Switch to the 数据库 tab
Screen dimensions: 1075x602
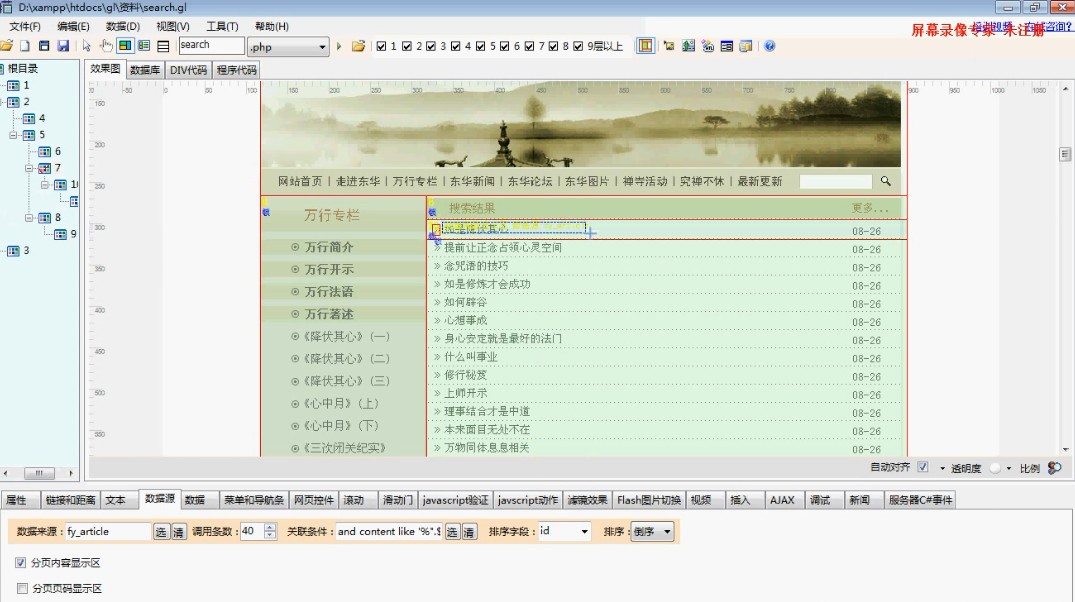pos(145,70)
